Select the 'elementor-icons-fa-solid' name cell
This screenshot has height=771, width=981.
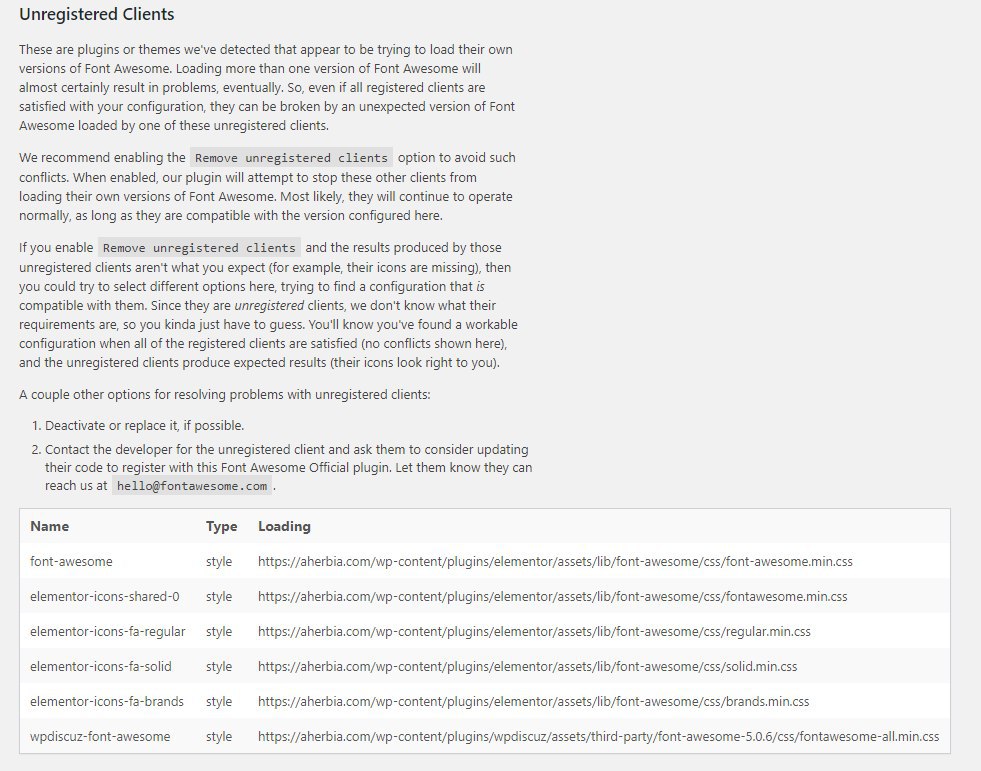pyautogui.click(x=101, y=666)
